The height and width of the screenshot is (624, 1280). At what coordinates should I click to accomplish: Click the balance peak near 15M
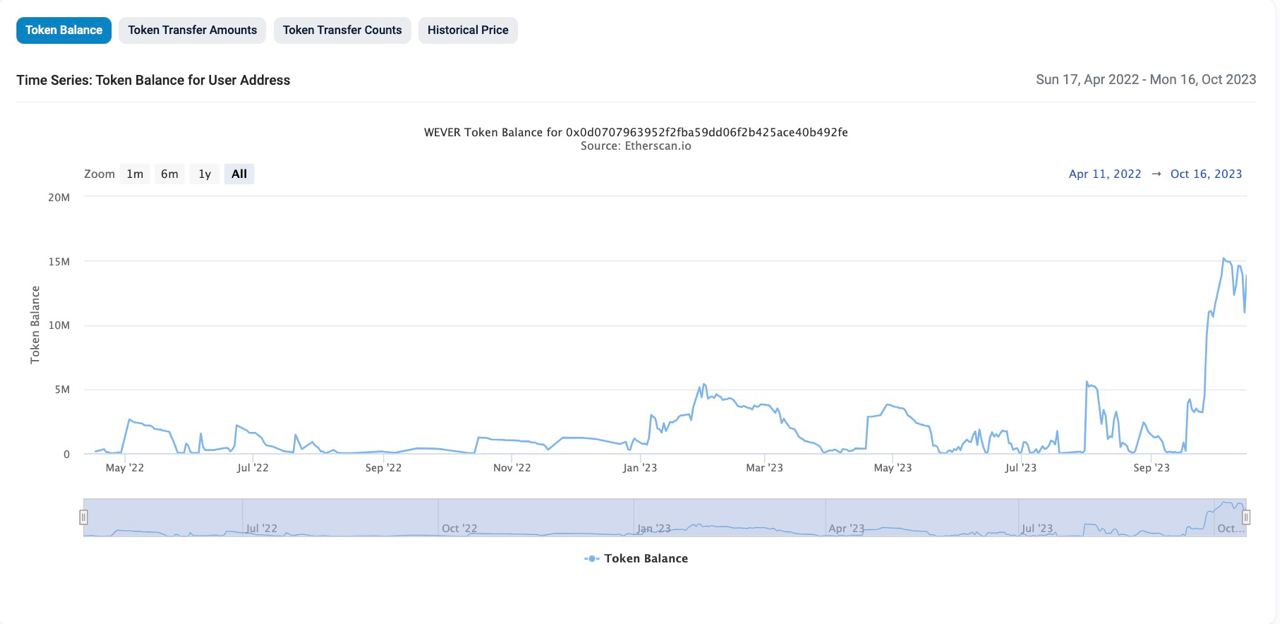[x=1224, y=259]
